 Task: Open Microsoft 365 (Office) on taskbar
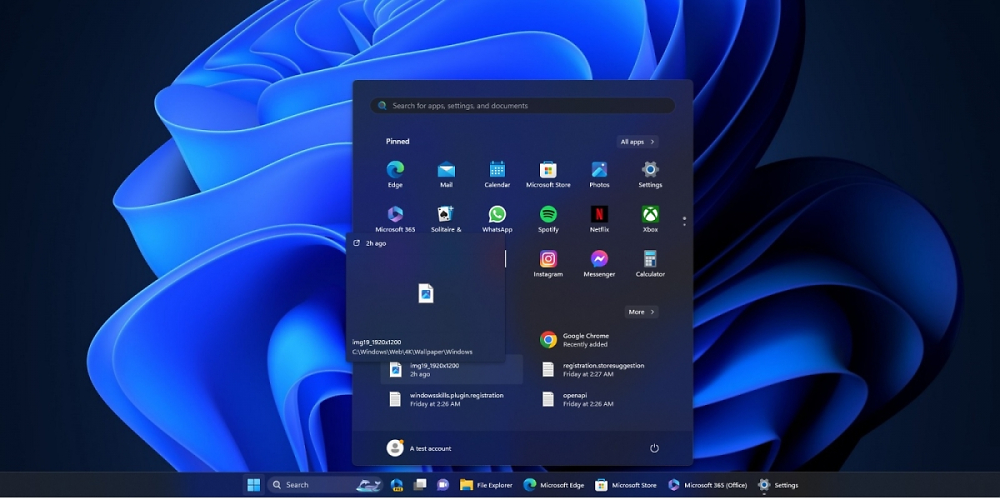pyautogui.click(x=707, y=485)
